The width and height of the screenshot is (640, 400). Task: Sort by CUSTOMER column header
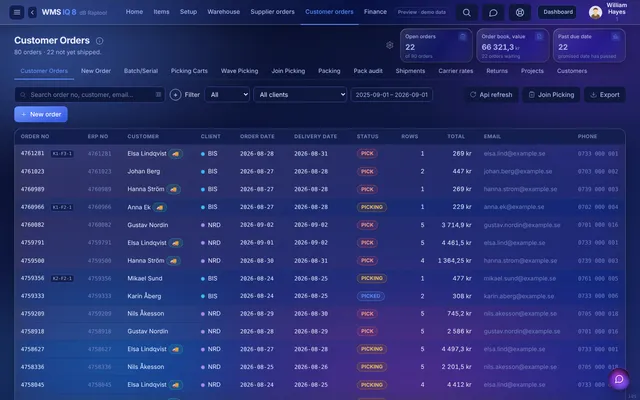[143, 136]
